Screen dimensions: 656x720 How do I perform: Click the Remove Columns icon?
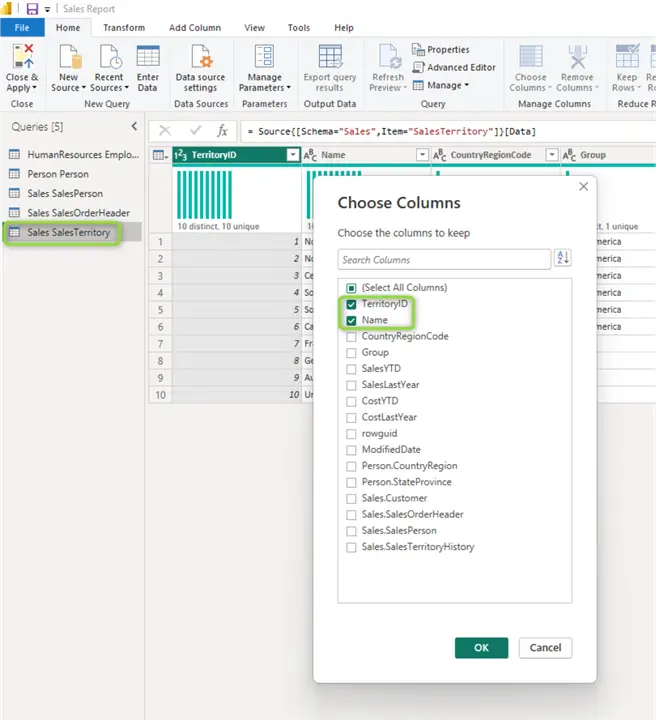(578, 56)
